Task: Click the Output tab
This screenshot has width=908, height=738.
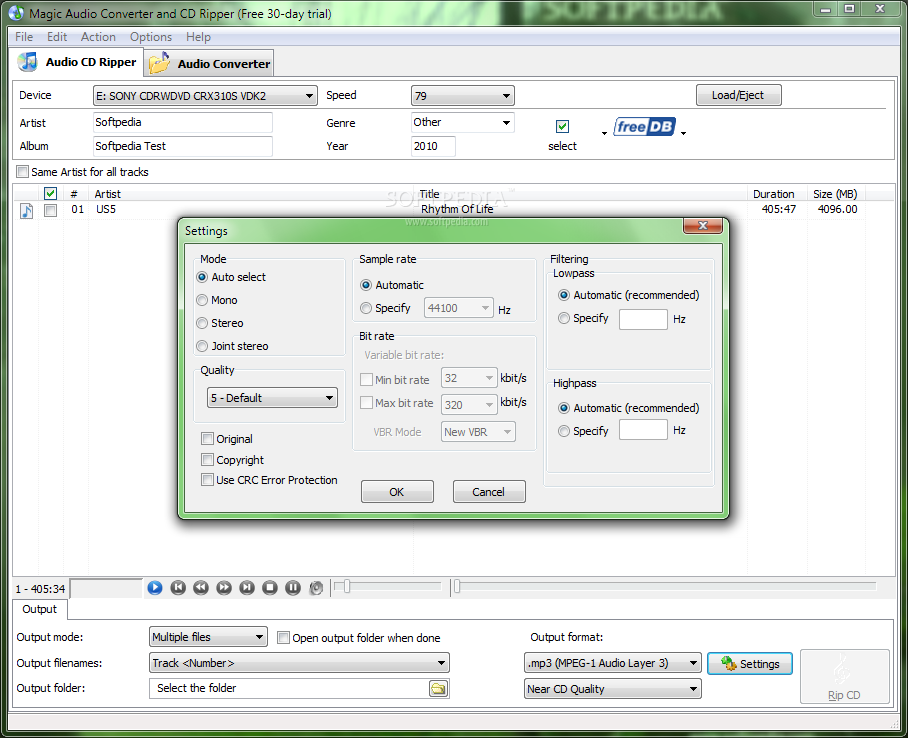Action: point(39,609)
